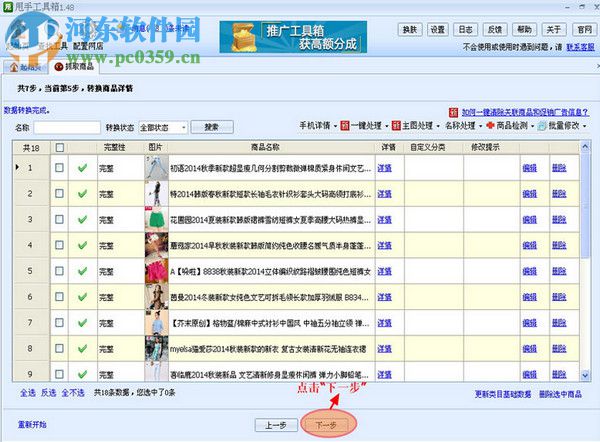Open the 帮助 help button
Viewport: 600px width, 442px height.
point(524,29)
